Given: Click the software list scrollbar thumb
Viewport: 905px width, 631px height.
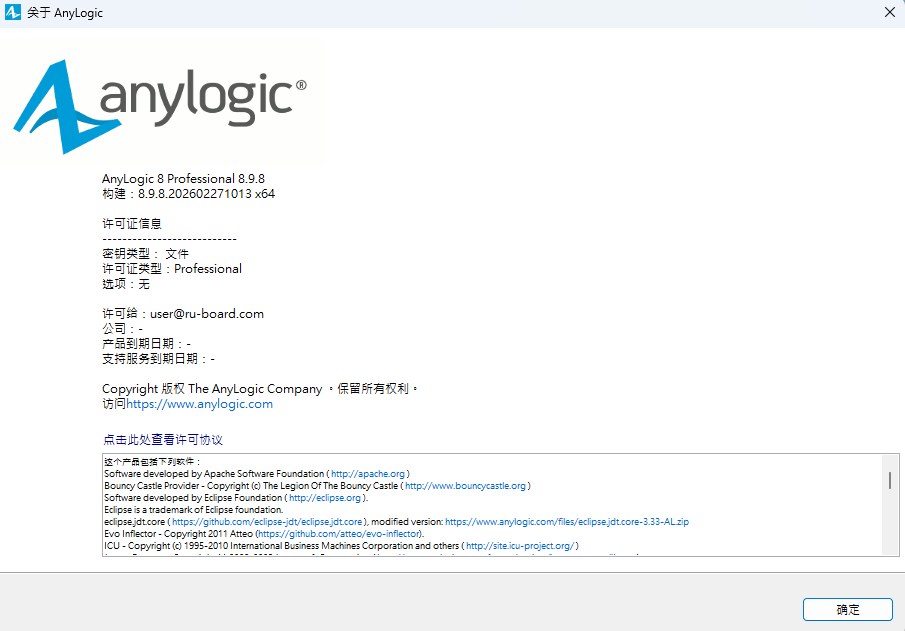Looking at the screenshot, I should [889, 480].
